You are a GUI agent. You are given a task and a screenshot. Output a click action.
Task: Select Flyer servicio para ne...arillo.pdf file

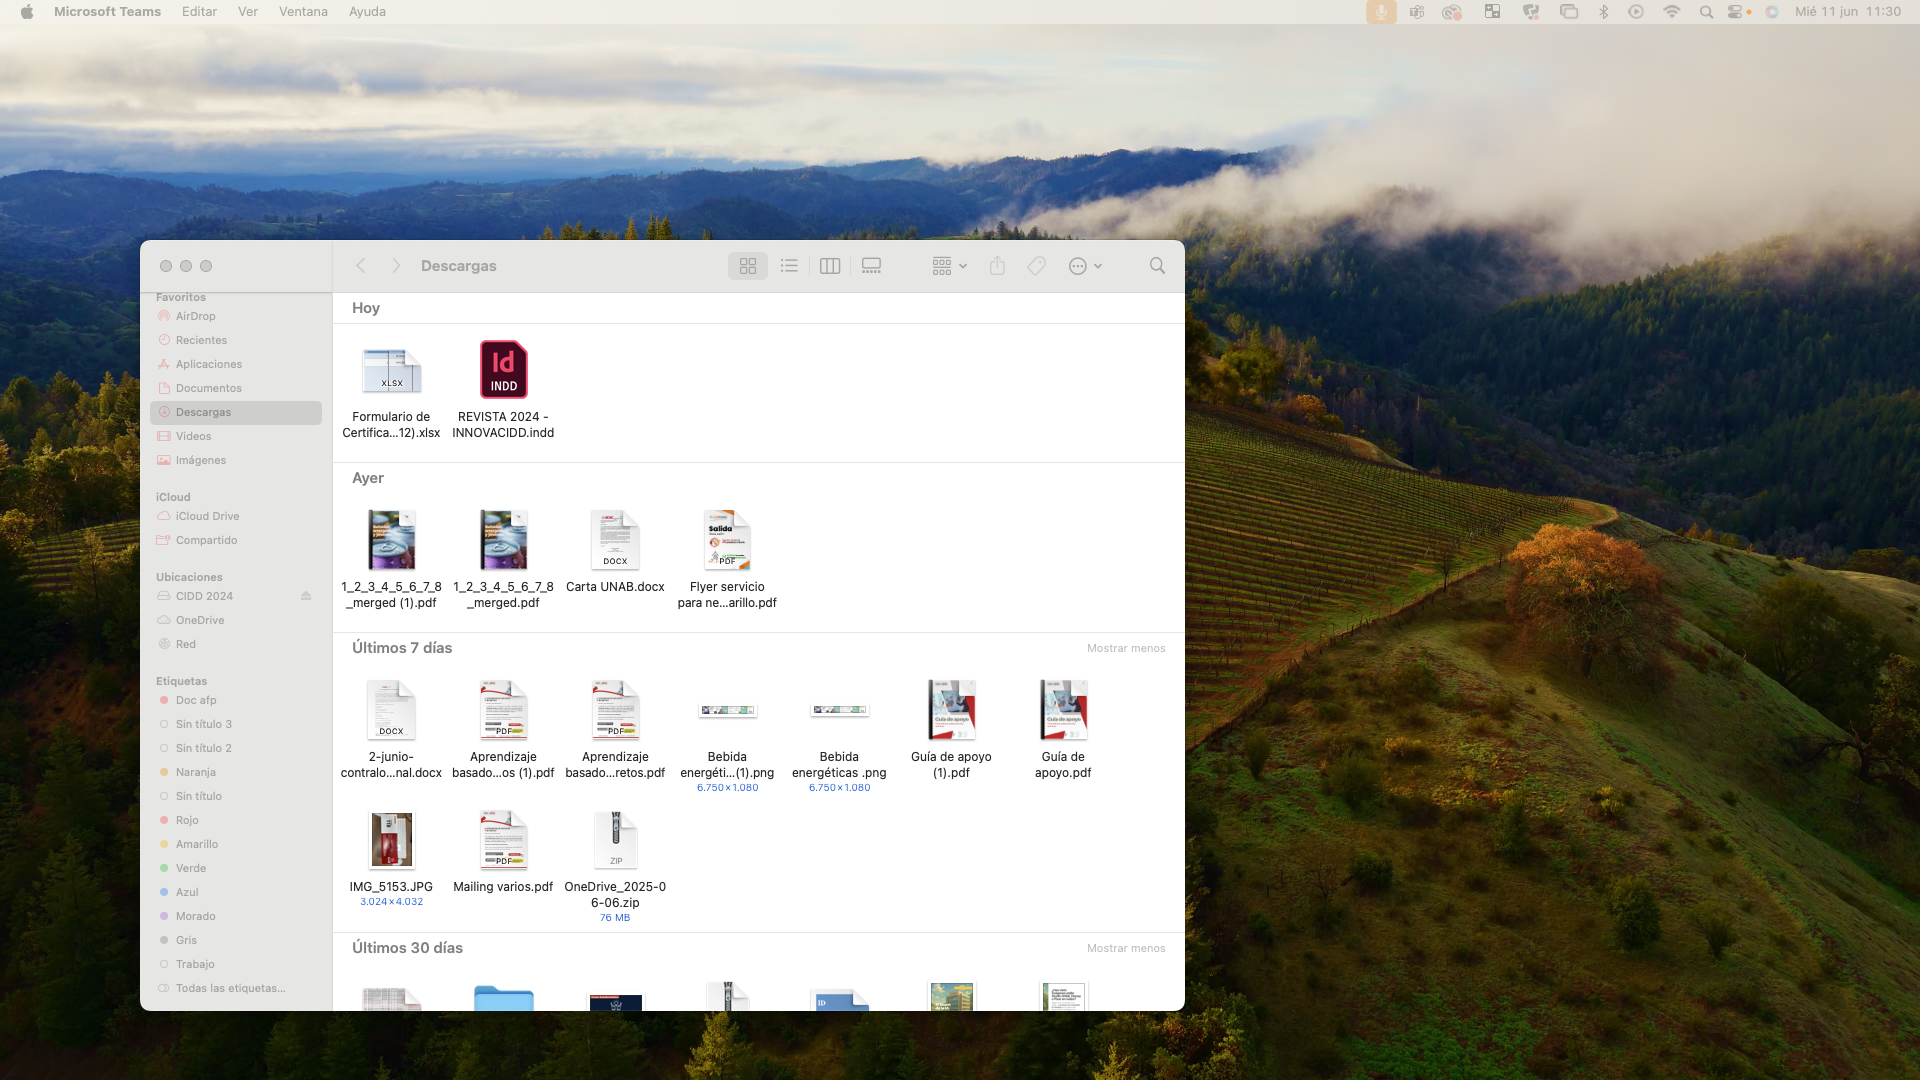coord(727,560)
